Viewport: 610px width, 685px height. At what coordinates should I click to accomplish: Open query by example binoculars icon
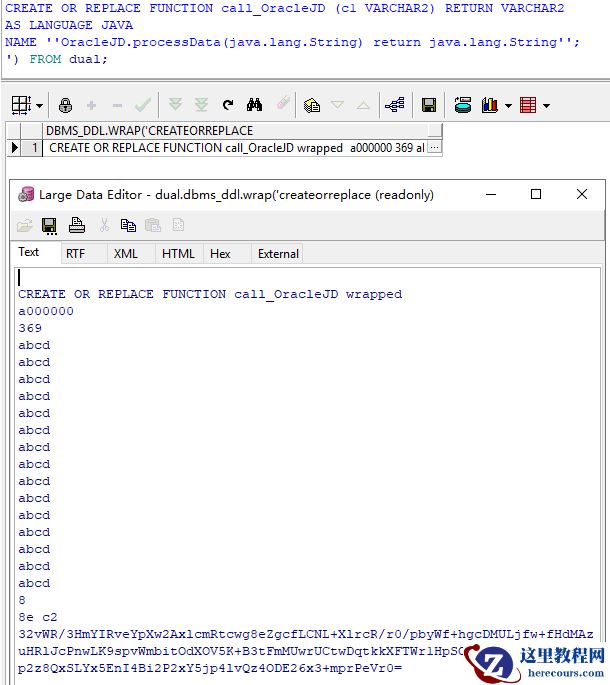(254, 105)
